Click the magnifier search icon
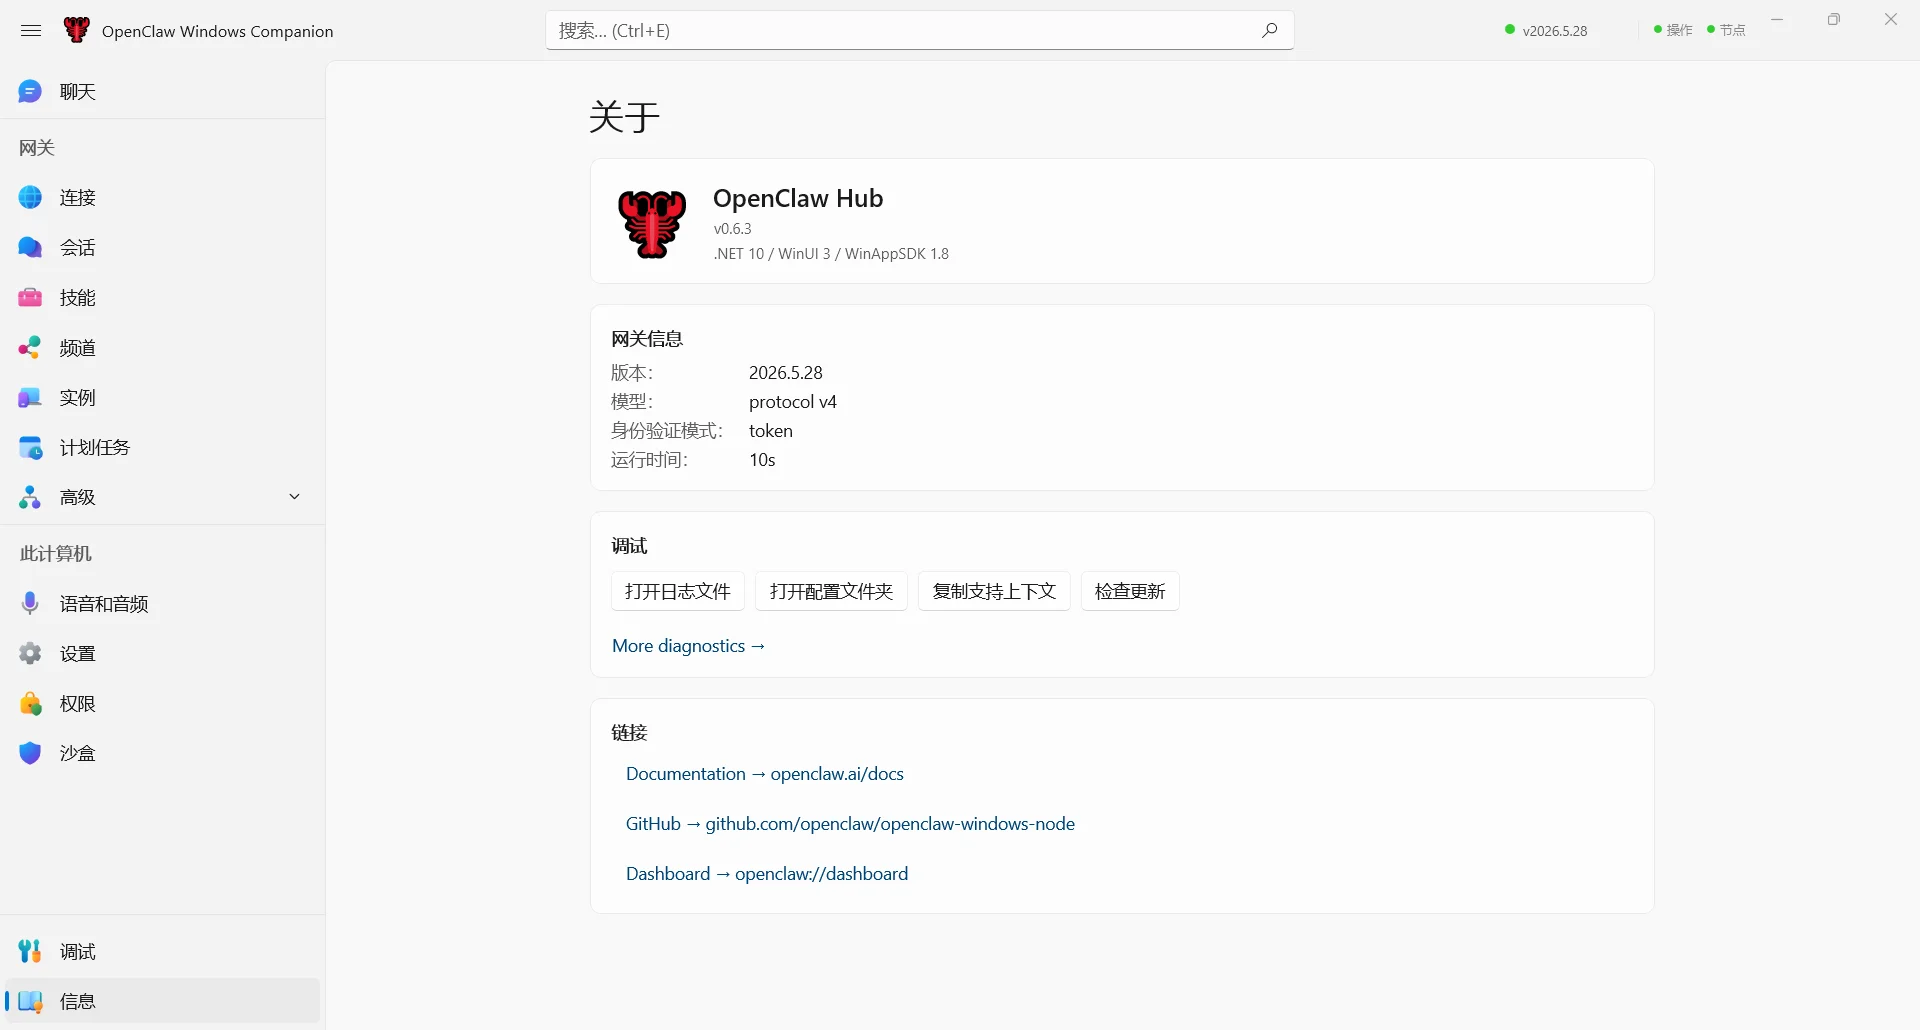The image size is (1920, 1030). click(1269, 30)
